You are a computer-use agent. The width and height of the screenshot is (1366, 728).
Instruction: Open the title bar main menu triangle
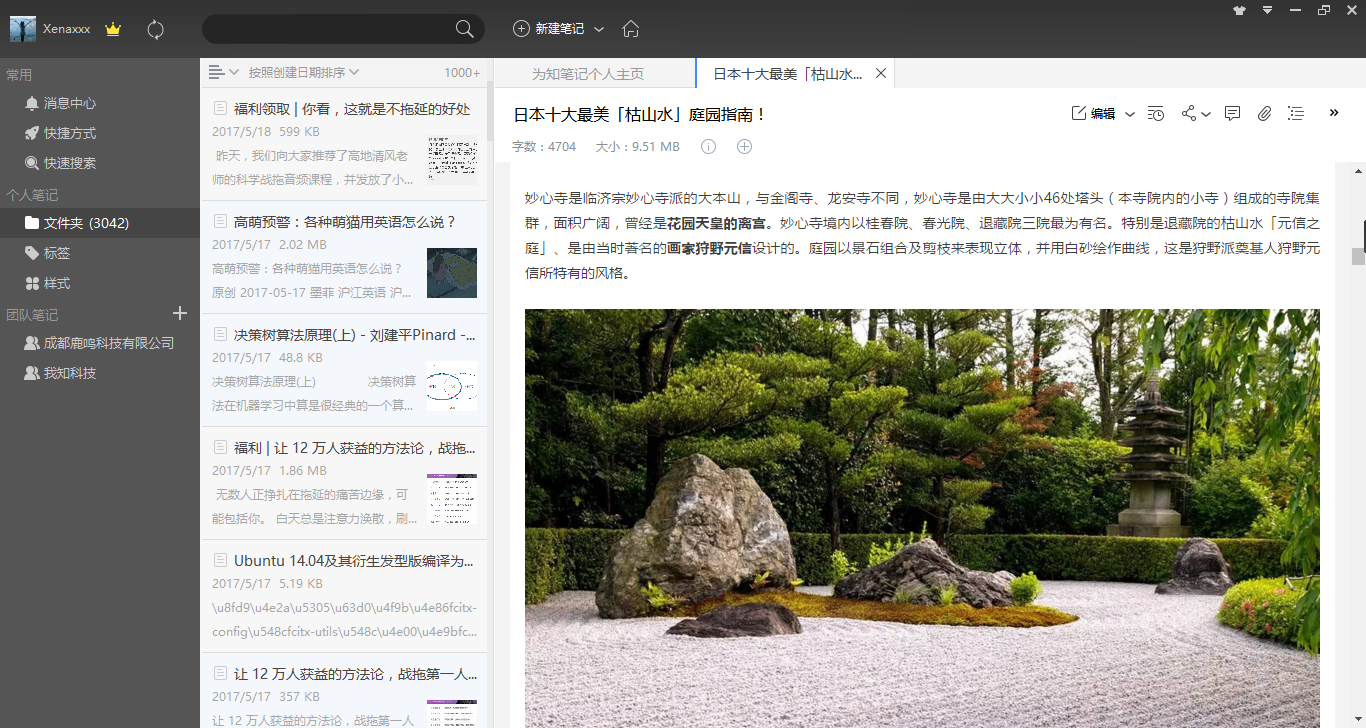point(1268,10)
